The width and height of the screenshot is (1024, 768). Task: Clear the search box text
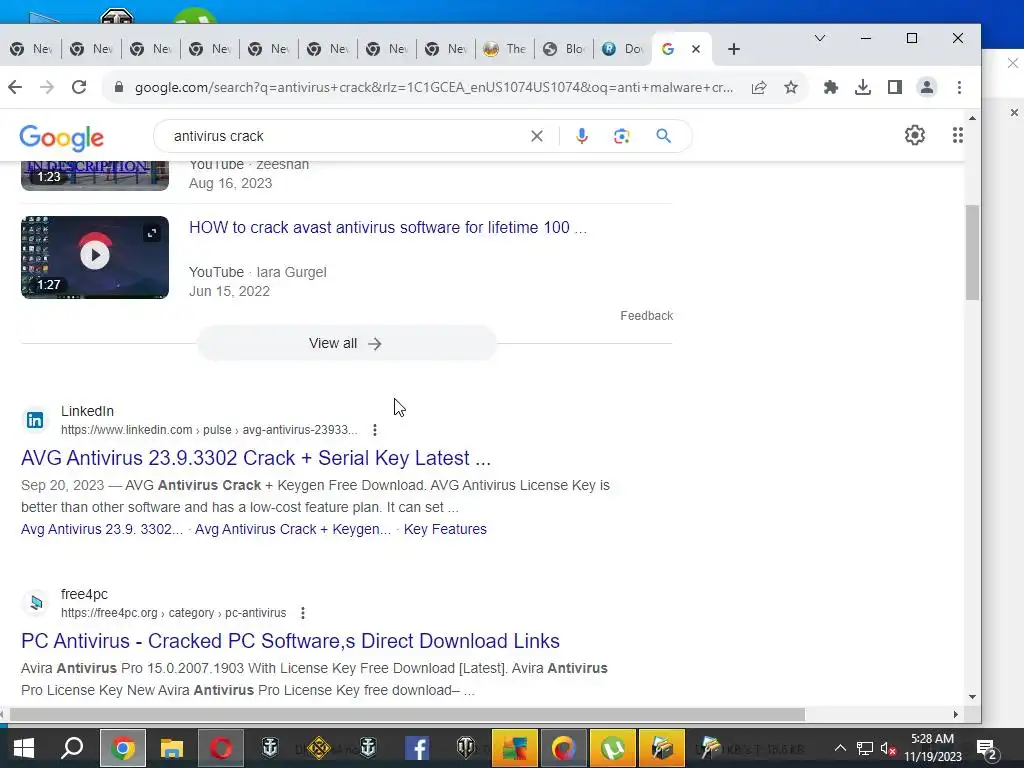pyautogui.click(x=537, y=136)
